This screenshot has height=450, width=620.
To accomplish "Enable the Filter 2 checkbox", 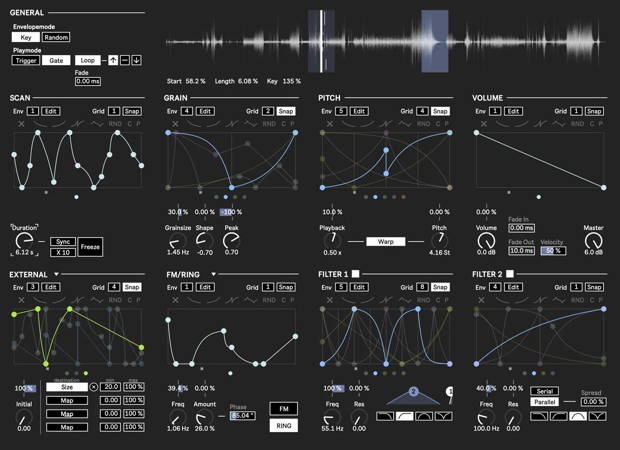I will coord(509,273).
